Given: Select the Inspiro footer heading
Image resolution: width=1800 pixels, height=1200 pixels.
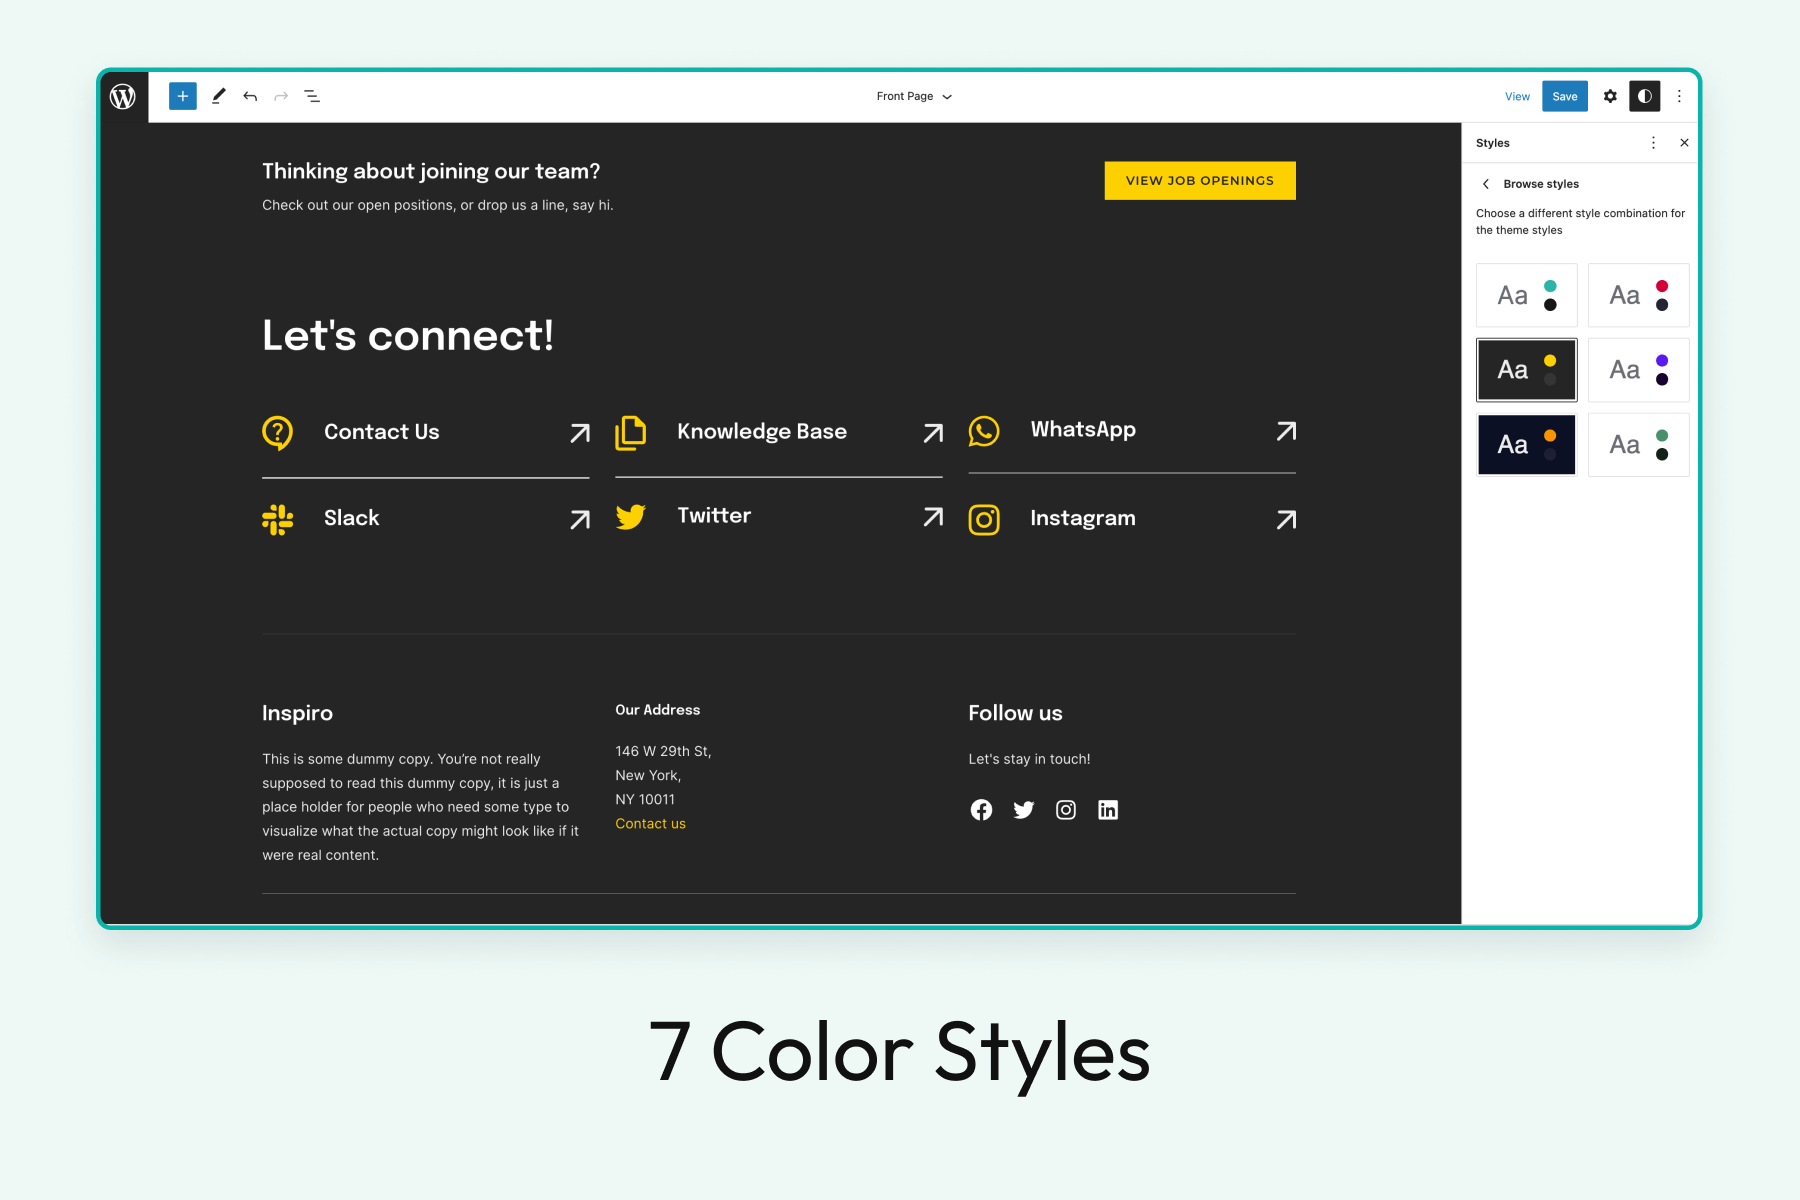Looking at the screenshot, I should click(297, 713).
